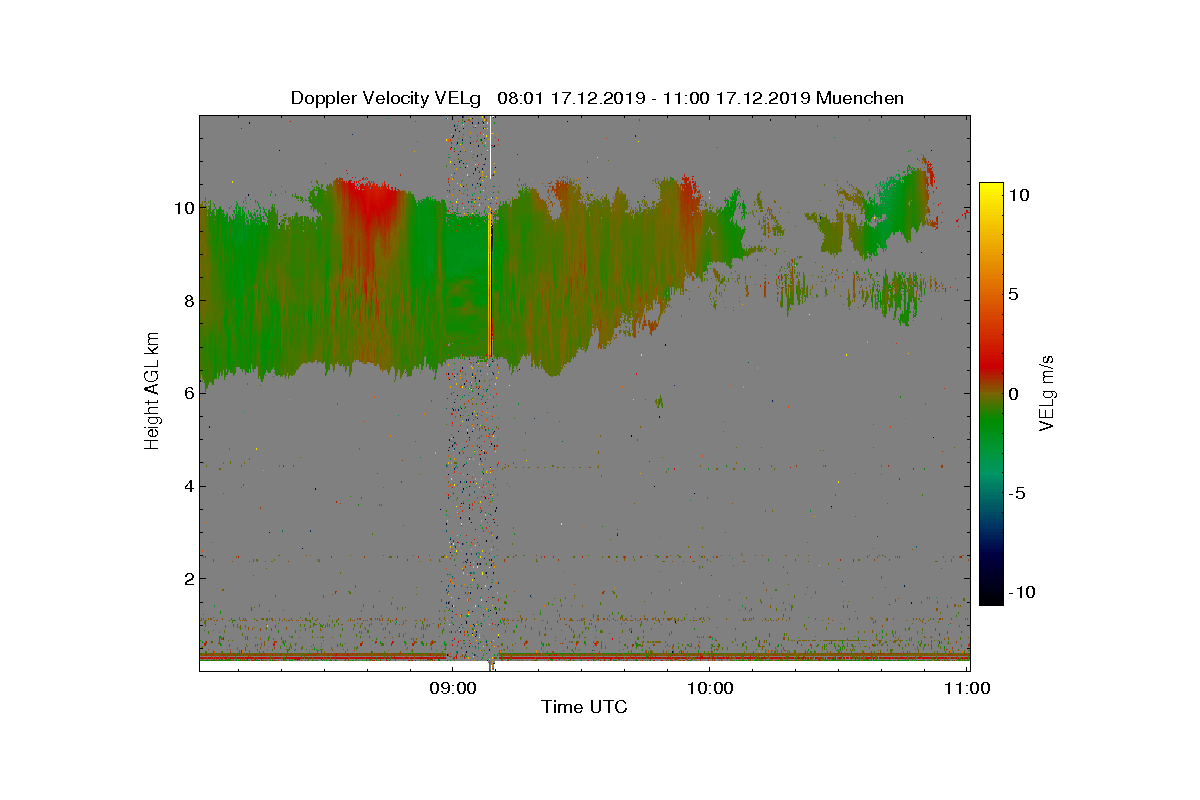The image size is (1200, 800).
Task: Click the '10:00' time axis label
Action: click(709, 688)
